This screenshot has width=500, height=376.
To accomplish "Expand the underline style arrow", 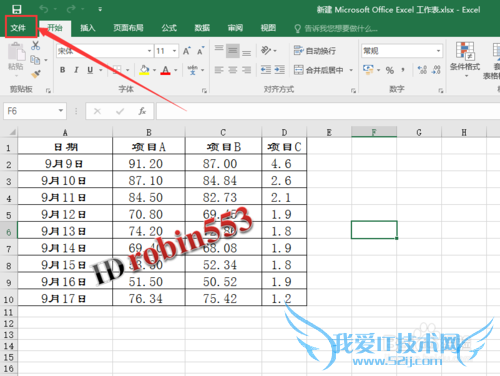I will 100,70.
